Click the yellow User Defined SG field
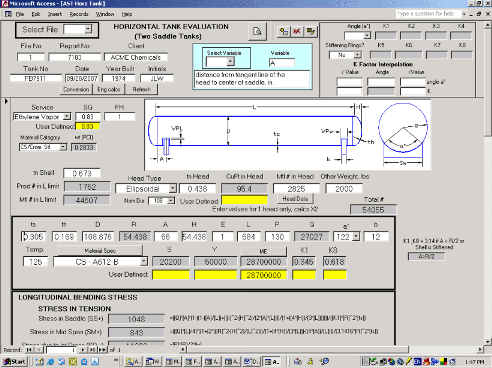Viewport: 492px width, 368px height. click(87, 126)
